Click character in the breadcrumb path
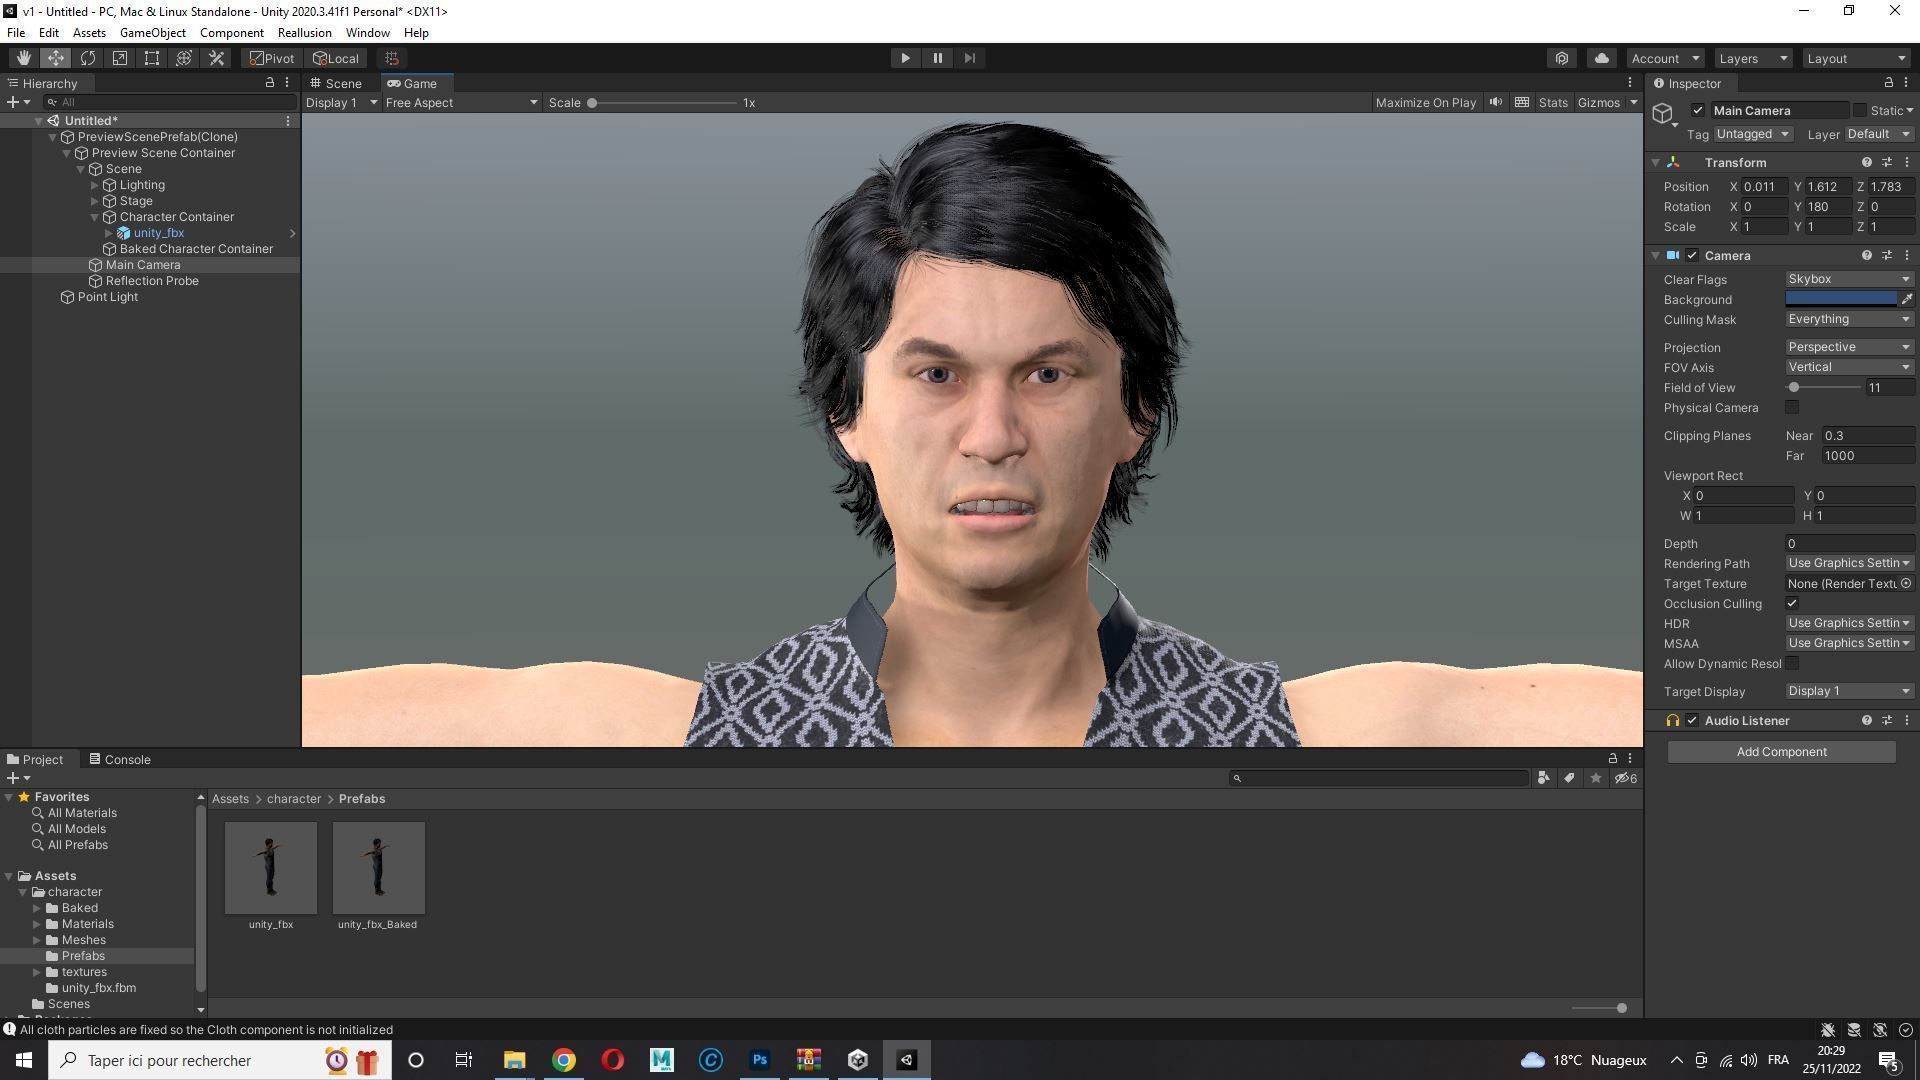The width and height of the screenshot is (1920, 1080). point(293,799)
